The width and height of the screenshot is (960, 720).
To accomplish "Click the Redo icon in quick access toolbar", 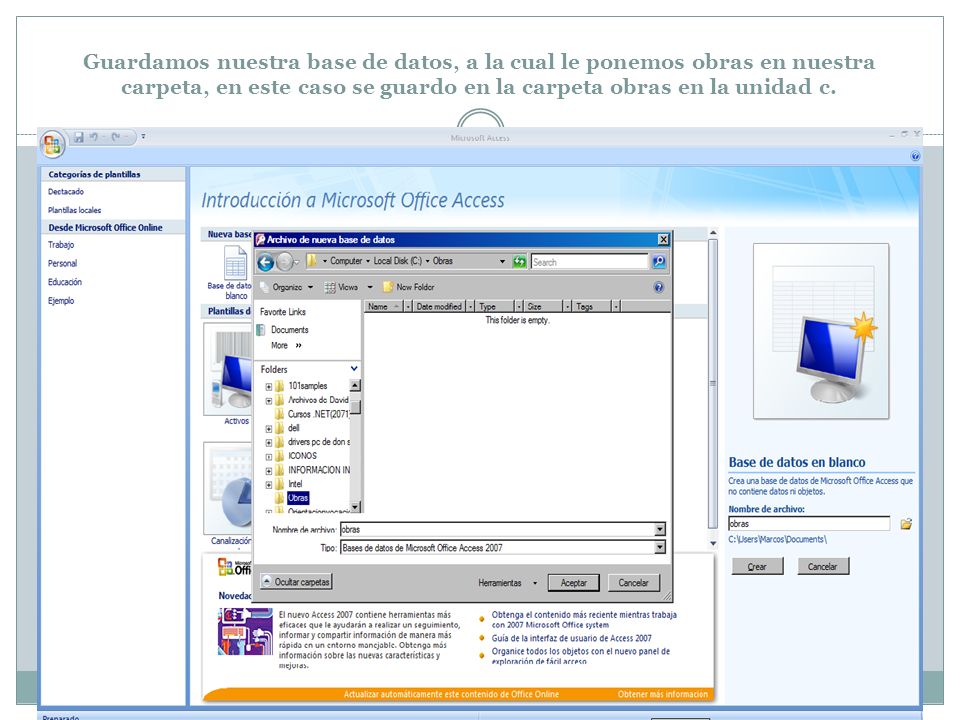I will [116, 137].
